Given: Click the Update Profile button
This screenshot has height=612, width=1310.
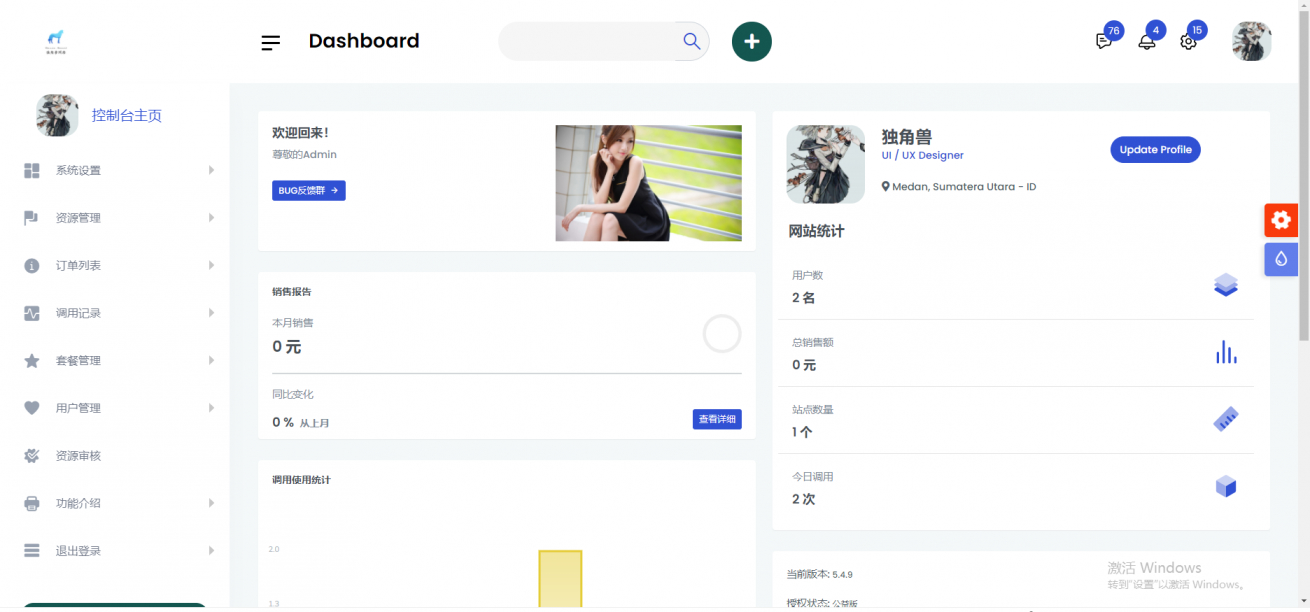Looking at the screenshot, I should (1155, 149).
